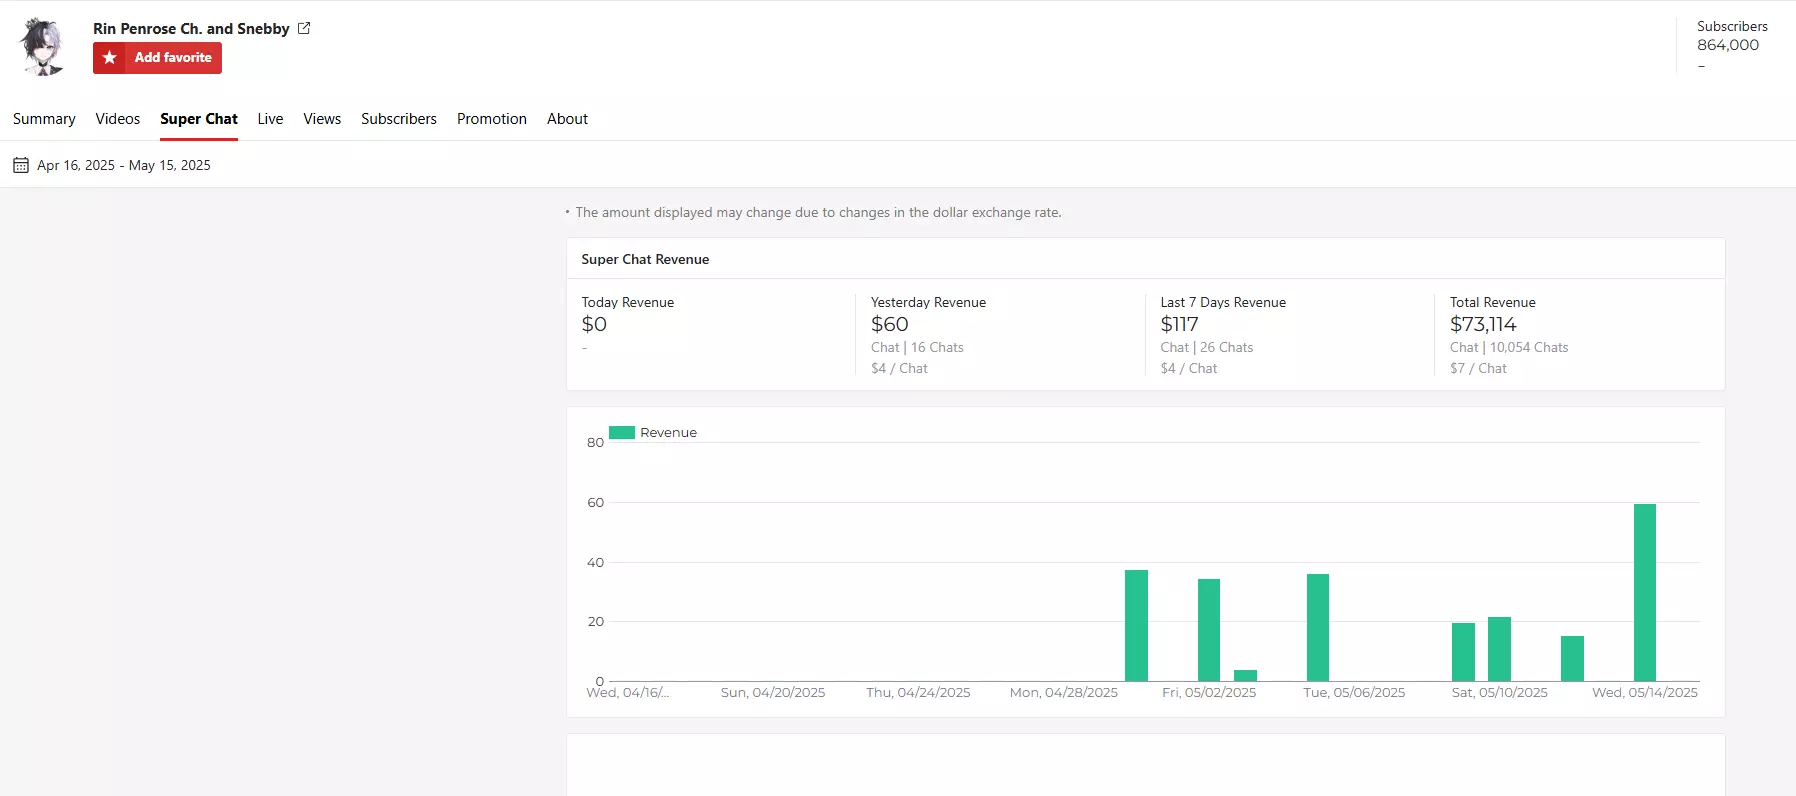The image size is (1796, 796).
Task: Click the 26 Chats text under Last 7 Days
Action: point(1226,347)
